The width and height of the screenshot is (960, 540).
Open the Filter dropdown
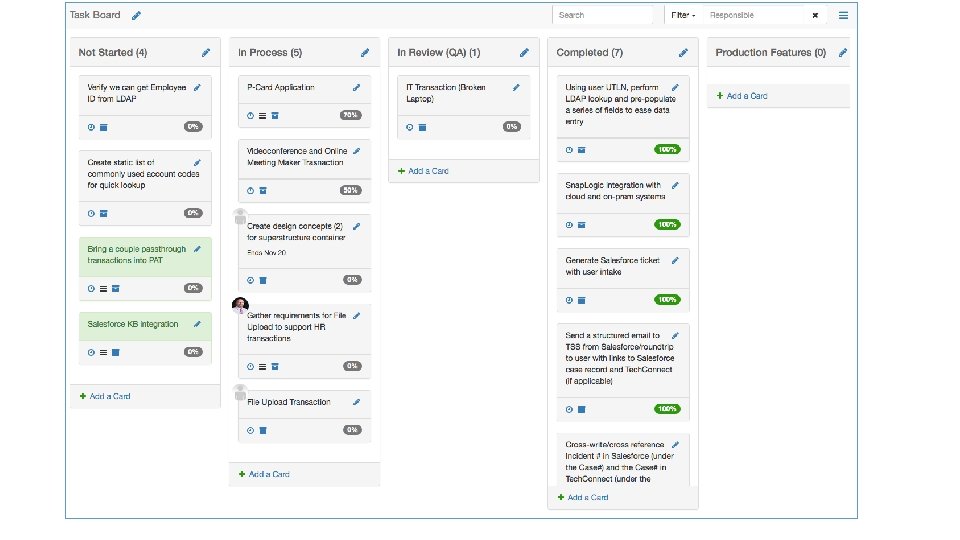click(x=683, y=15)
